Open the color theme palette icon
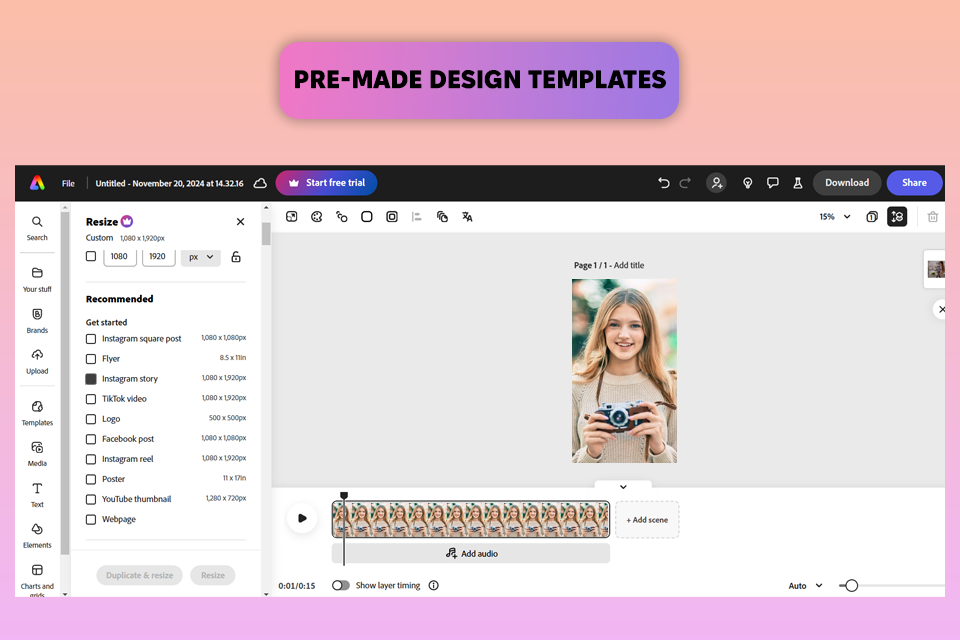Image resolution: width=960 pixels, height=640 pixels. (317, 217)
